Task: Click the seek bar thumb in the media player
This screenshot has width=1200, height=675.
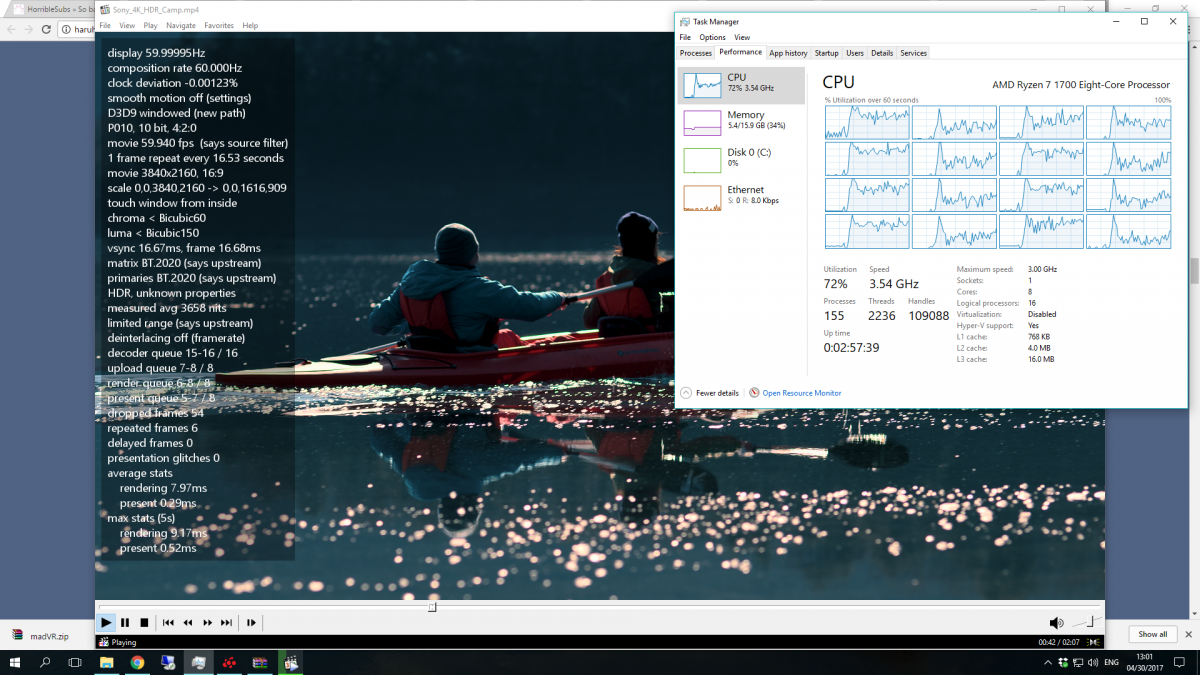Action: (432, 606)
